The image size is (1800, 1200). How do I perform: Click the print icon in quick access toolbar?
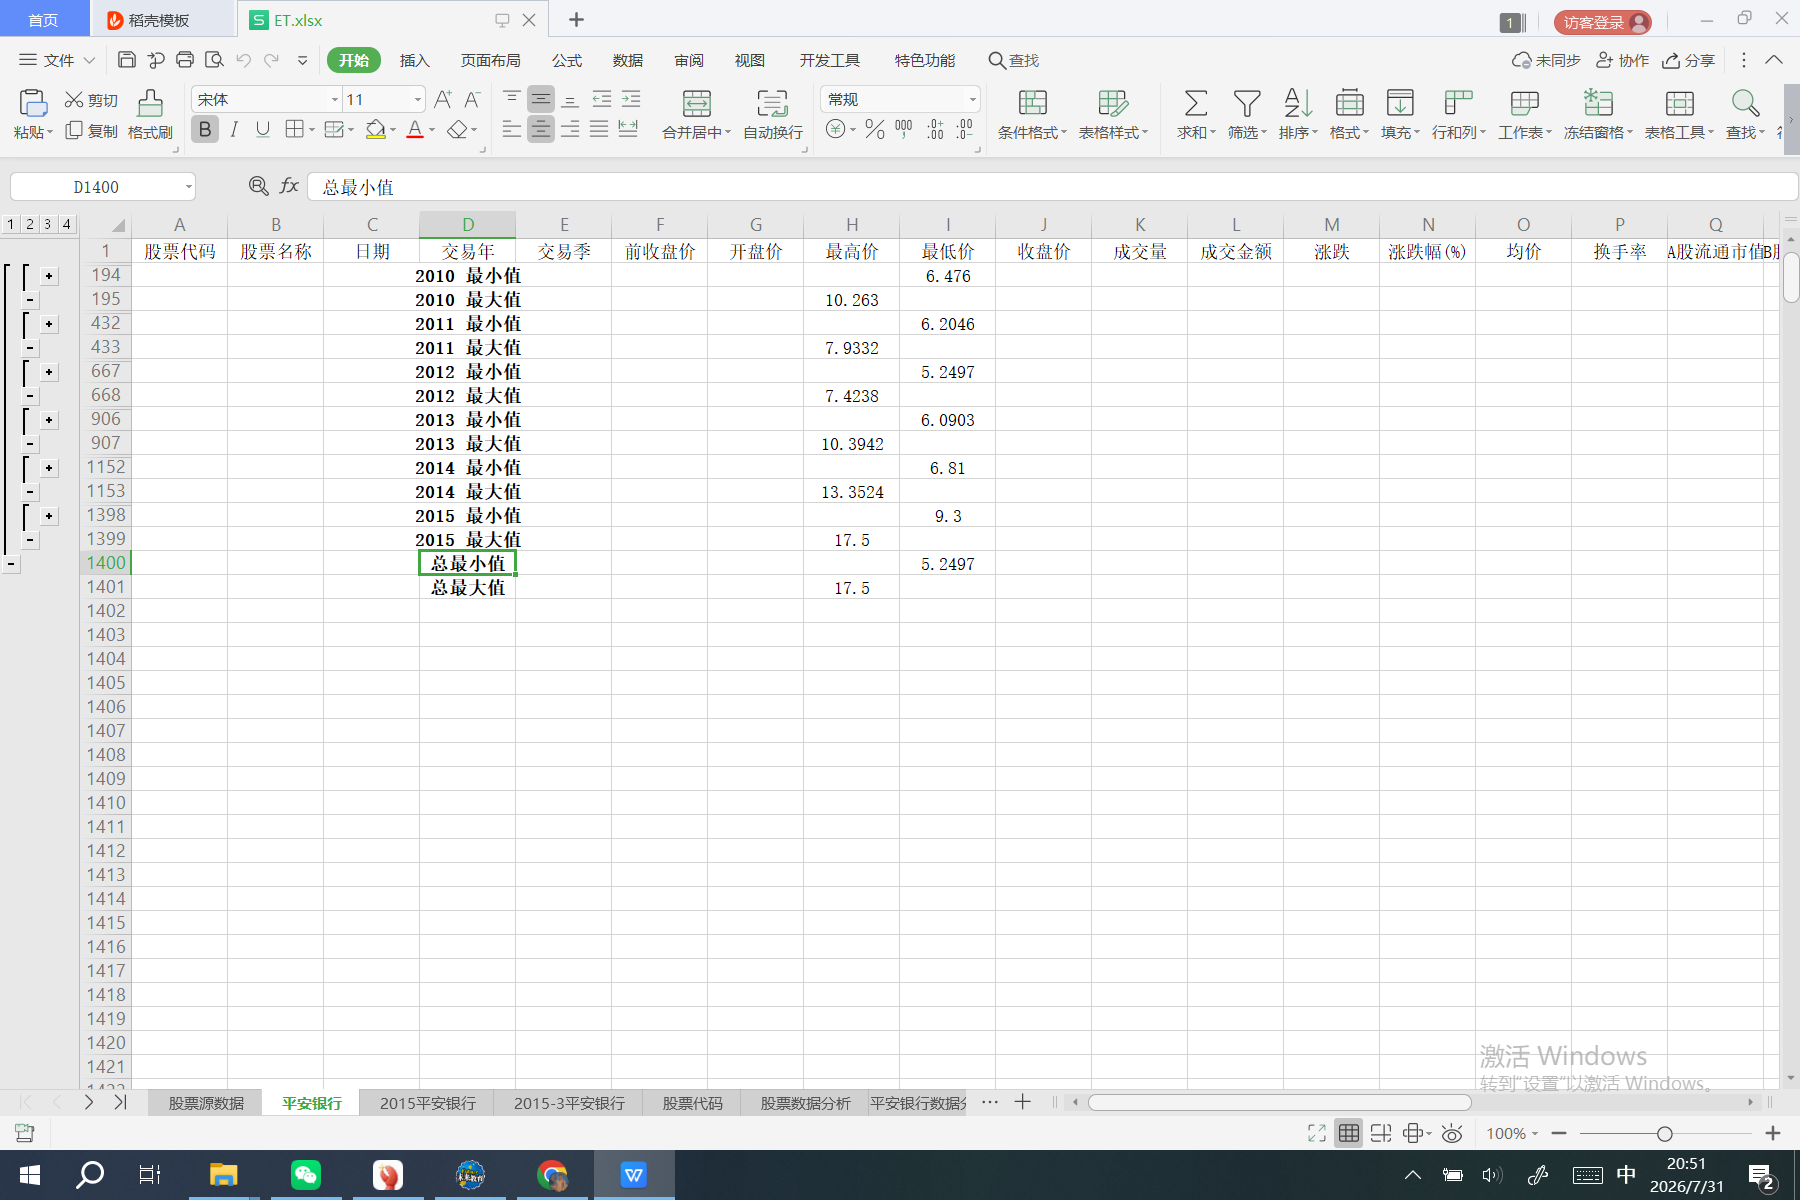[x=185, y=60]
